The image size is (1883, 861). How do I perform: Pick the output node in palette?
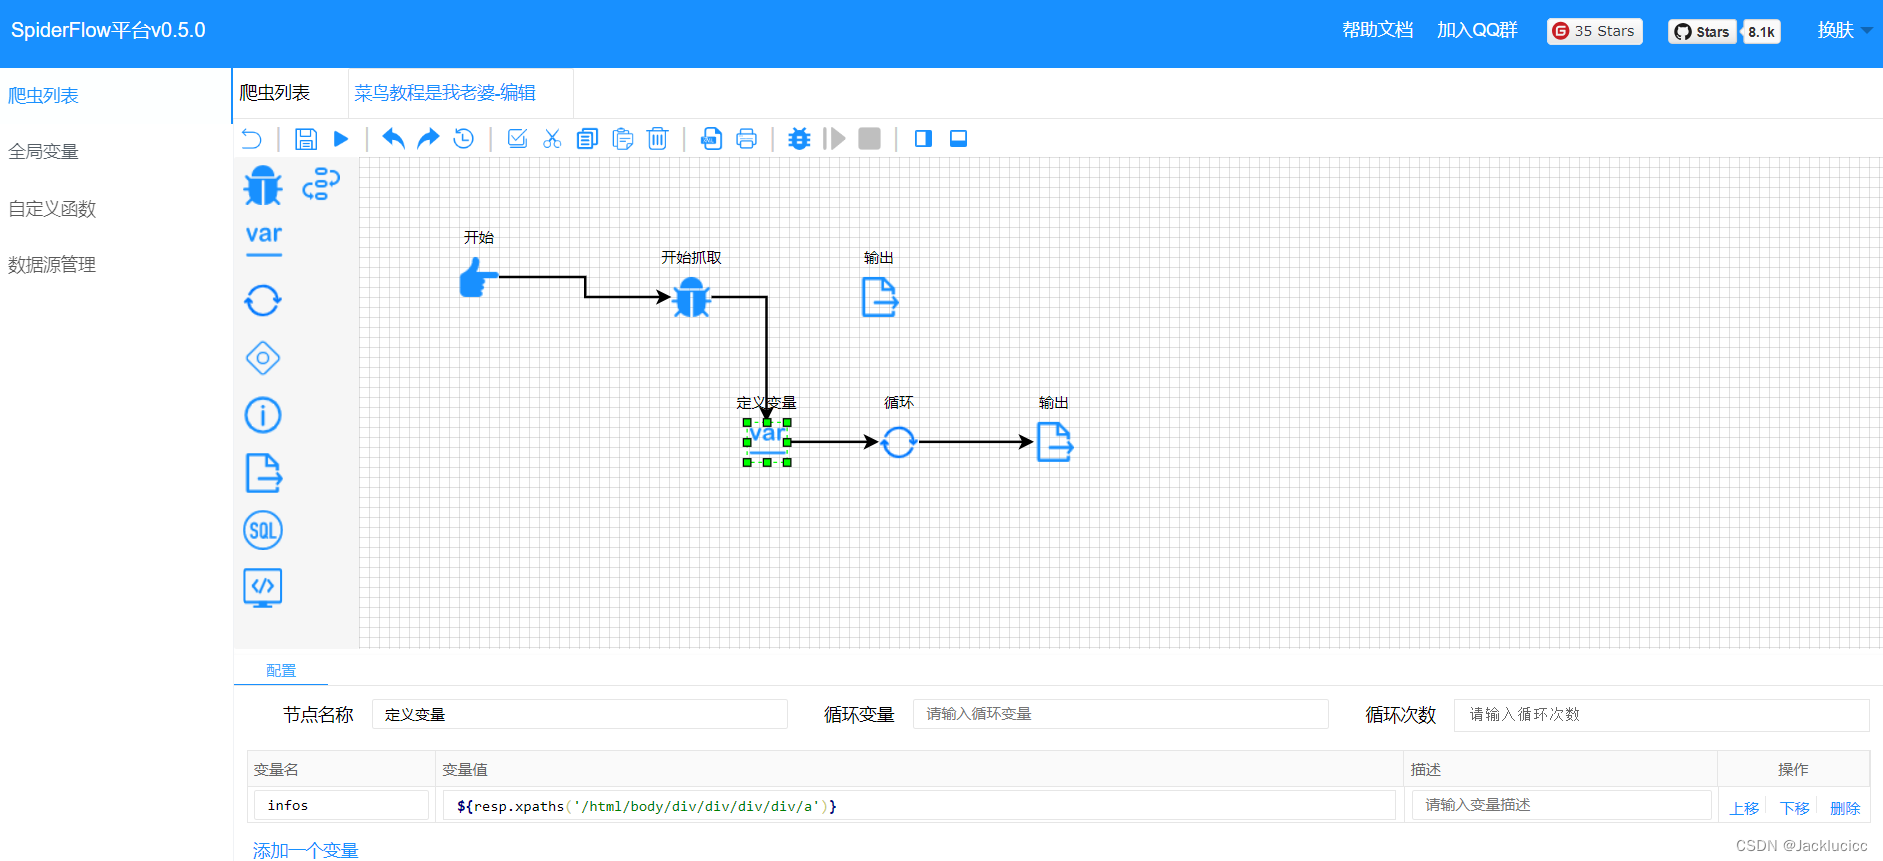coord(263,473)
